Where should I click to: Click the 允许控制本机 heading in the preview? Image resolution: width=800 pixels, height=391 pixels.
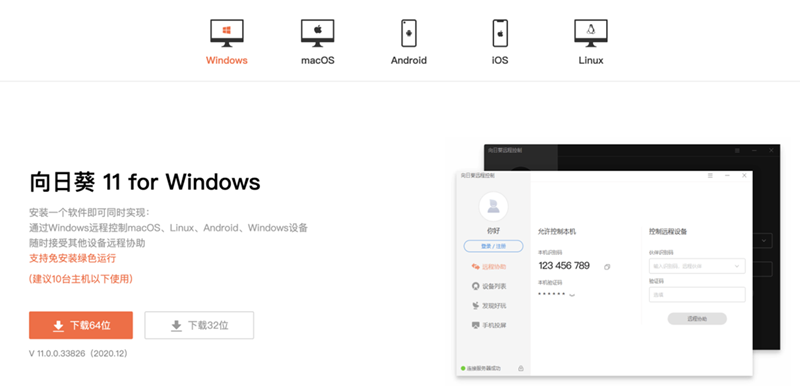coord(557,231)
